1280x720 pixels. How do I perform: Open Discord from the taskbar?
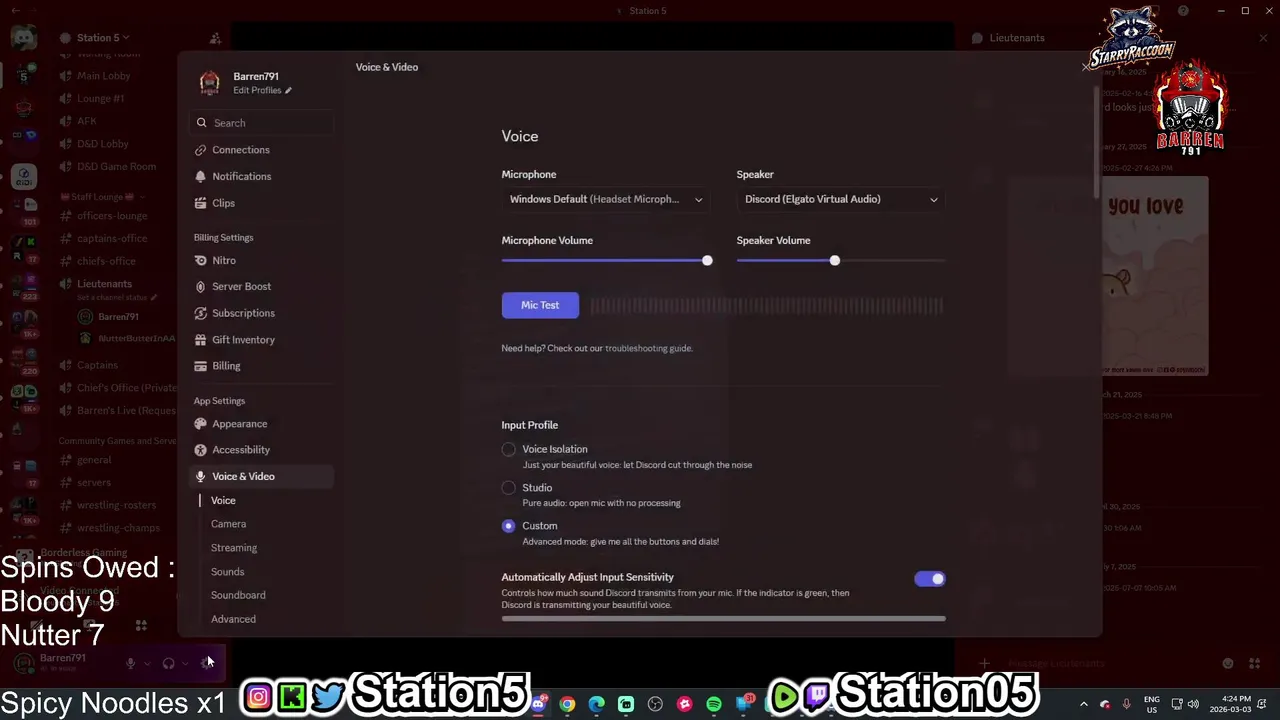tap(538, 704)
